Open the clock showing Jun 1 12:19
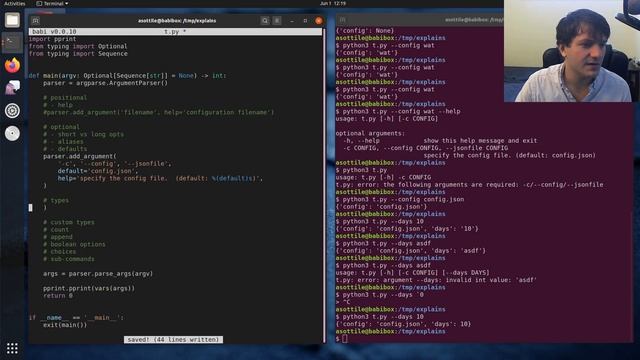640x360 pixels. click(x=333, y=3)
